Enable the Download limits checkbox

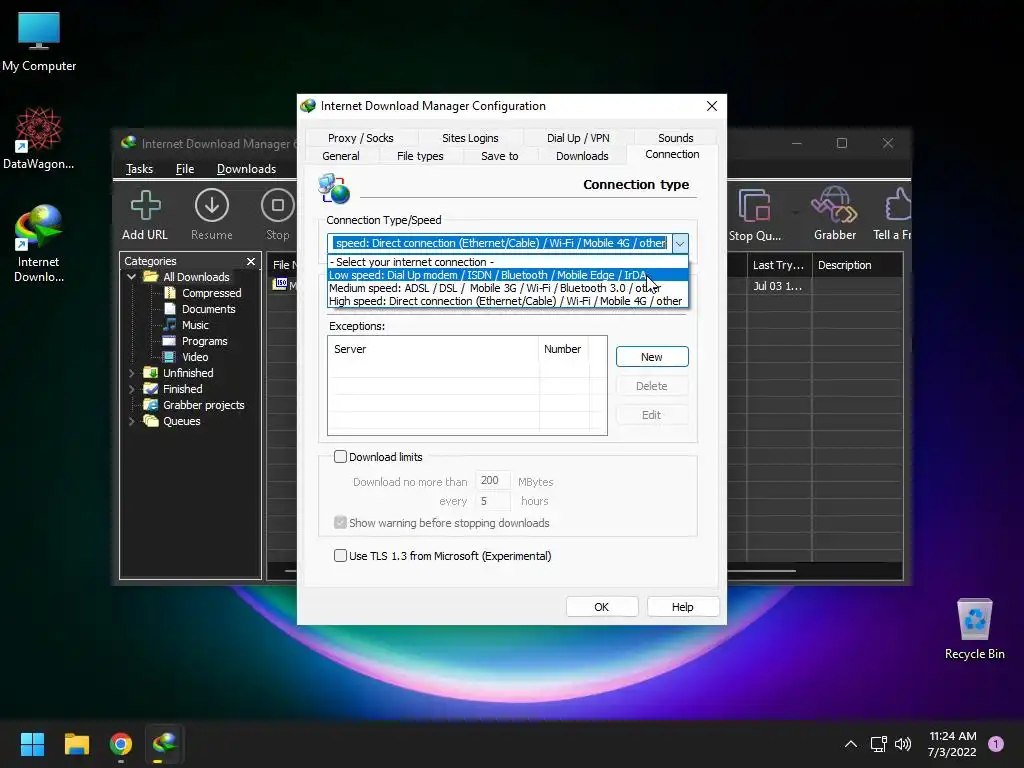[x=340, y=456]
